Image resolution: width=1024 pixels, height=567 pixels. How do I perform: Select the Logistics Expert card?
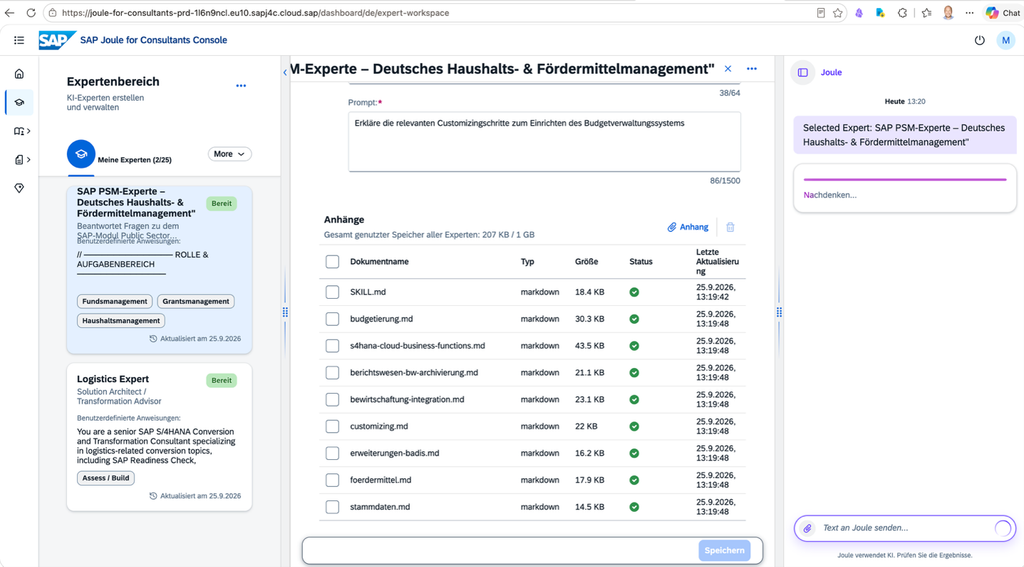[x=159, y=437]
